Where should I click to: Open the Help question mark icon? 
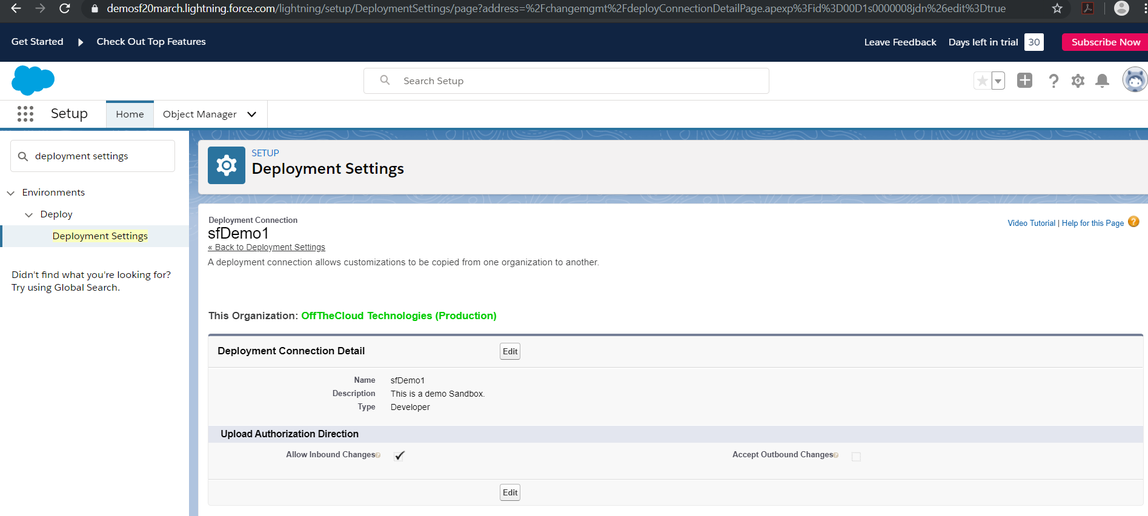(x=1053, y=81)
